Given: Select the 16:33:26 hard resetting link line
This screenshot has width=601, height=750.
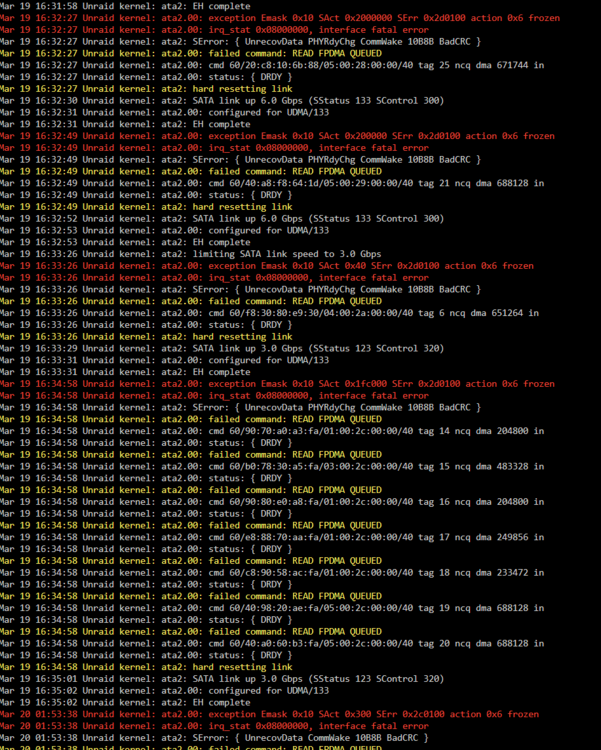Looking at the screenshot, I should 146,337.
